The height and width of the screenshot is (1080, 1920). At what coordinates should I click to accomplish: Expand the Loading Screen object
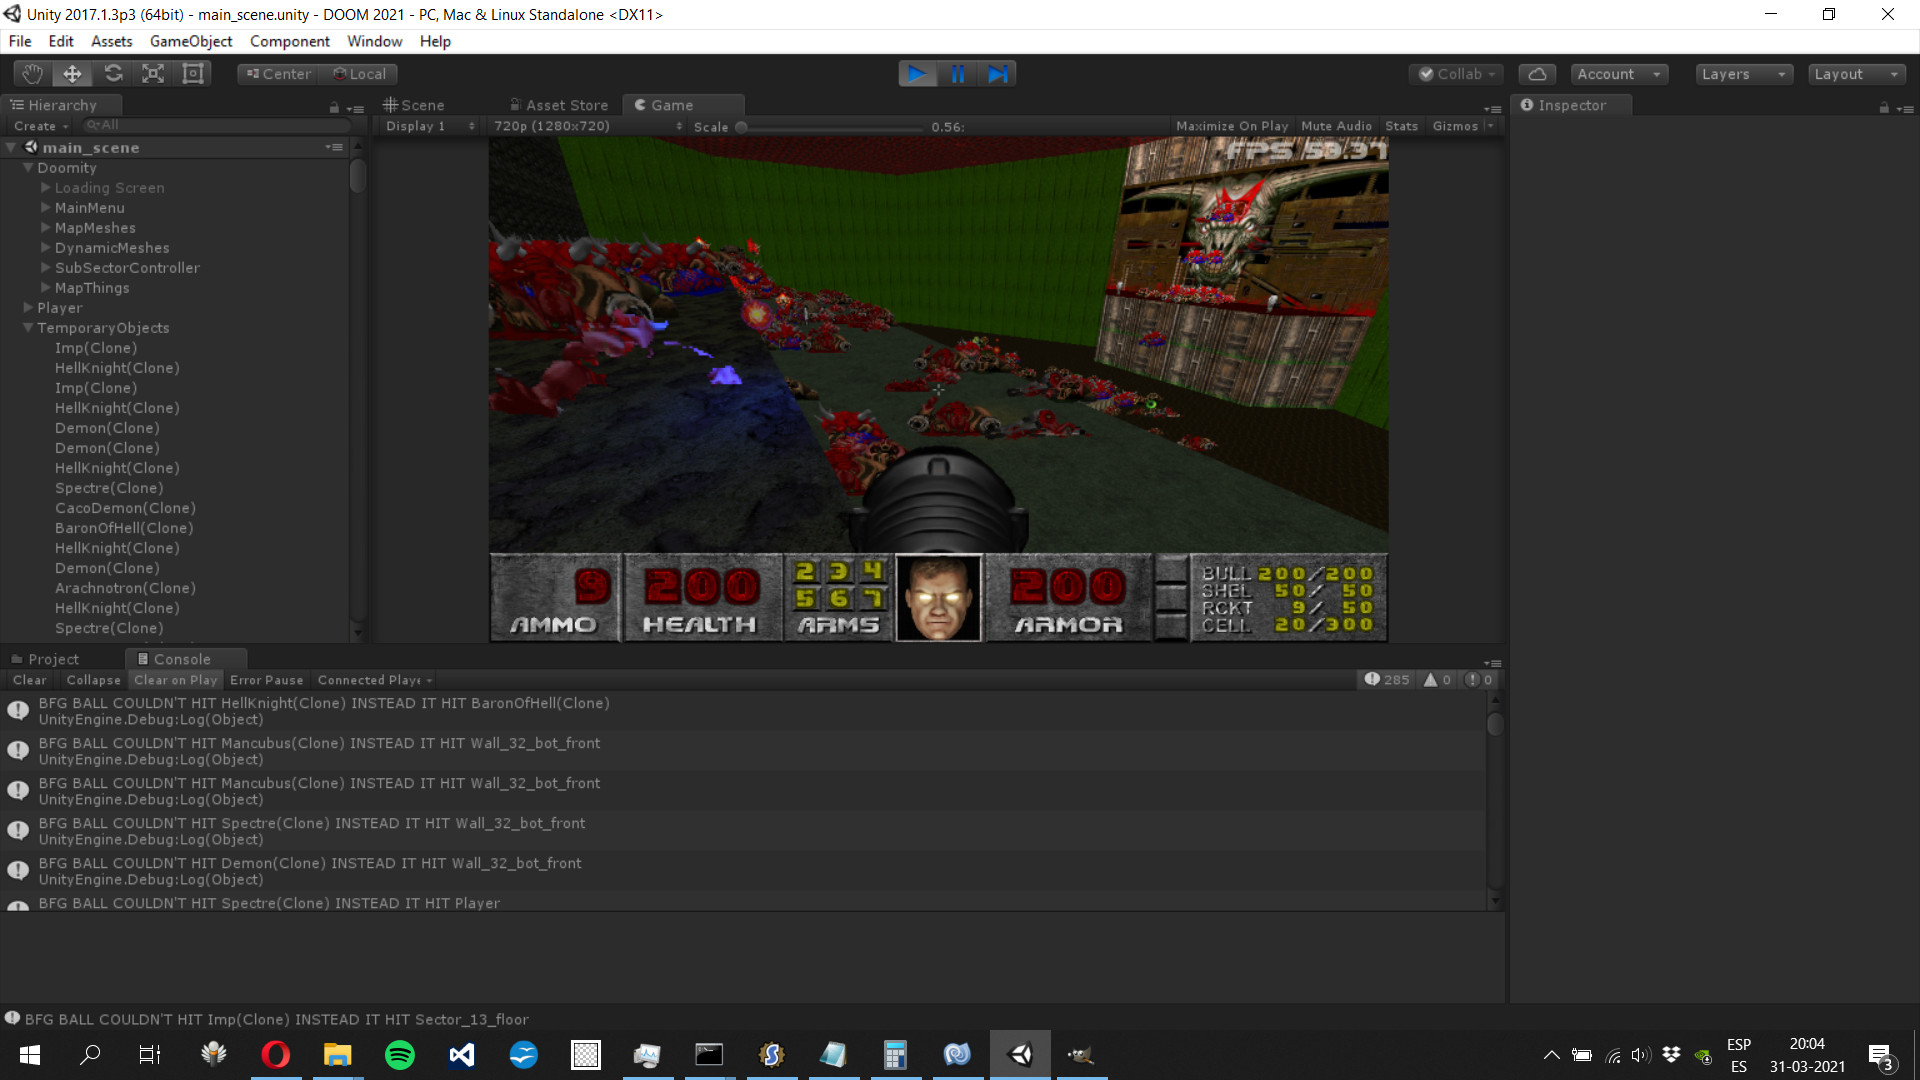tap(45, 187)
